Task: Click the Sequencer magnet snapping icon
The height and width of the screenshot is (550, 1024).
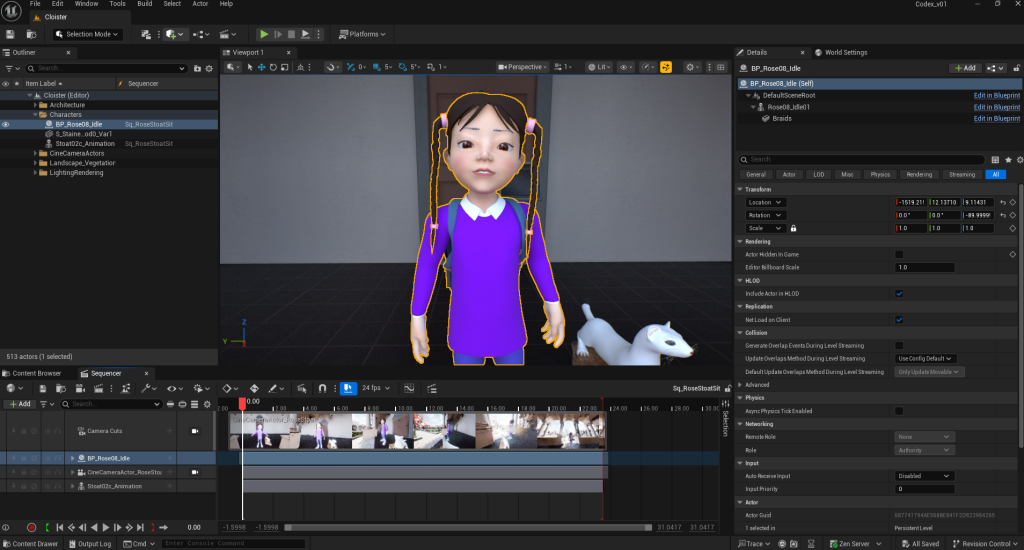Action: (322, 388)
